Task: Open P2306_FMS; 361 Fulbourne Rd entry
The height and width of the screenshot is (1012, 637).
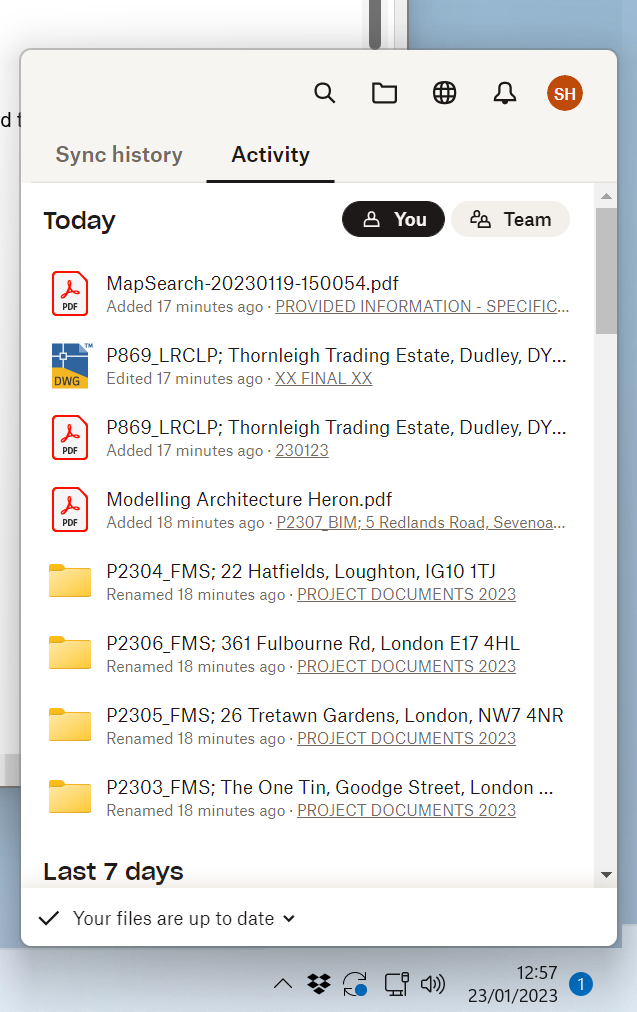Action: (313, 643)
